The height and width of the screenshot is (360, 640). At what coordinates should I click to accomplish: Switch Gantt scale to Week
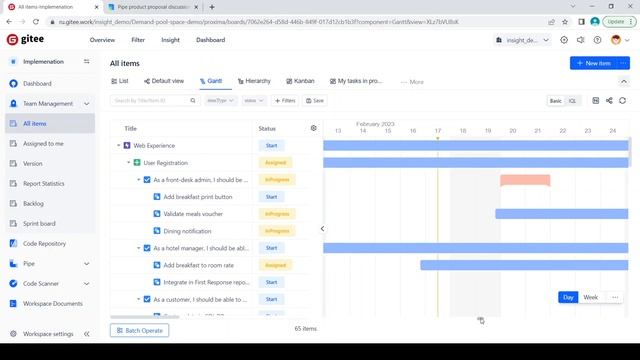pos(591,297)
